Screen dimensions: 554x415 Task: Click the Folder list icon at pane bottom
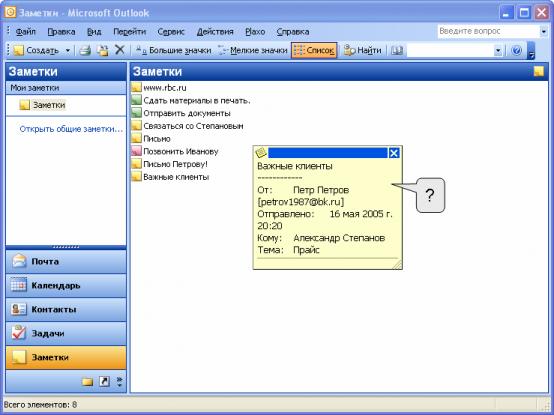tap(87, 381)
